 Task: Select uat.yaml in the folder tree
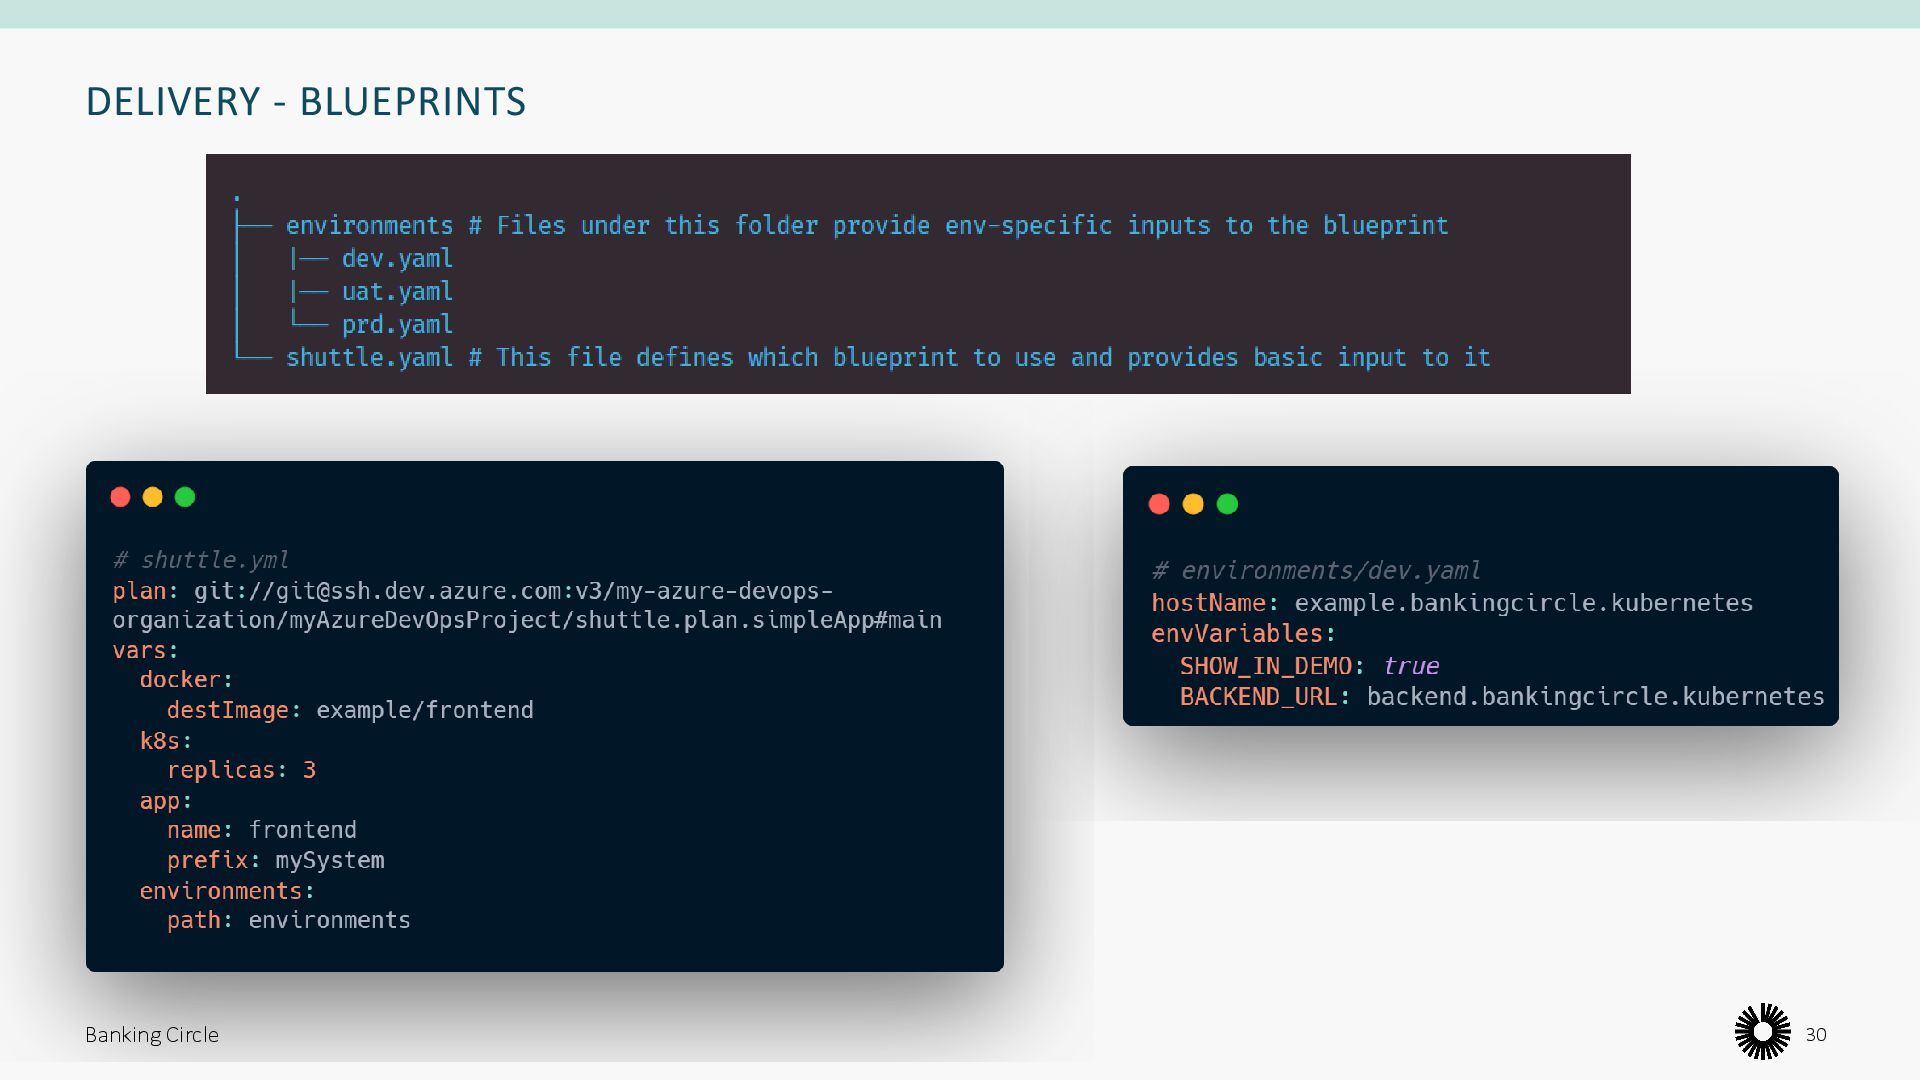tap(397, 292)
